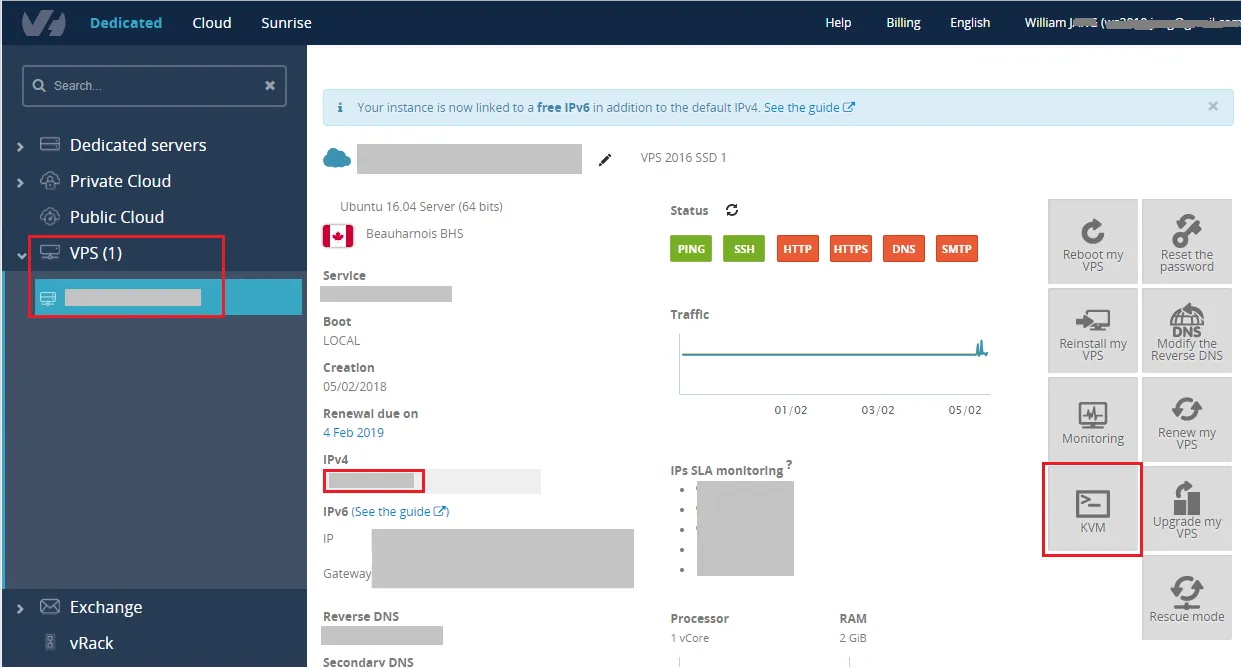The width and height of the screenshot is (1241, 668).
Task: Click the Dedicated servers icon
Action: [x=50, y=145]
